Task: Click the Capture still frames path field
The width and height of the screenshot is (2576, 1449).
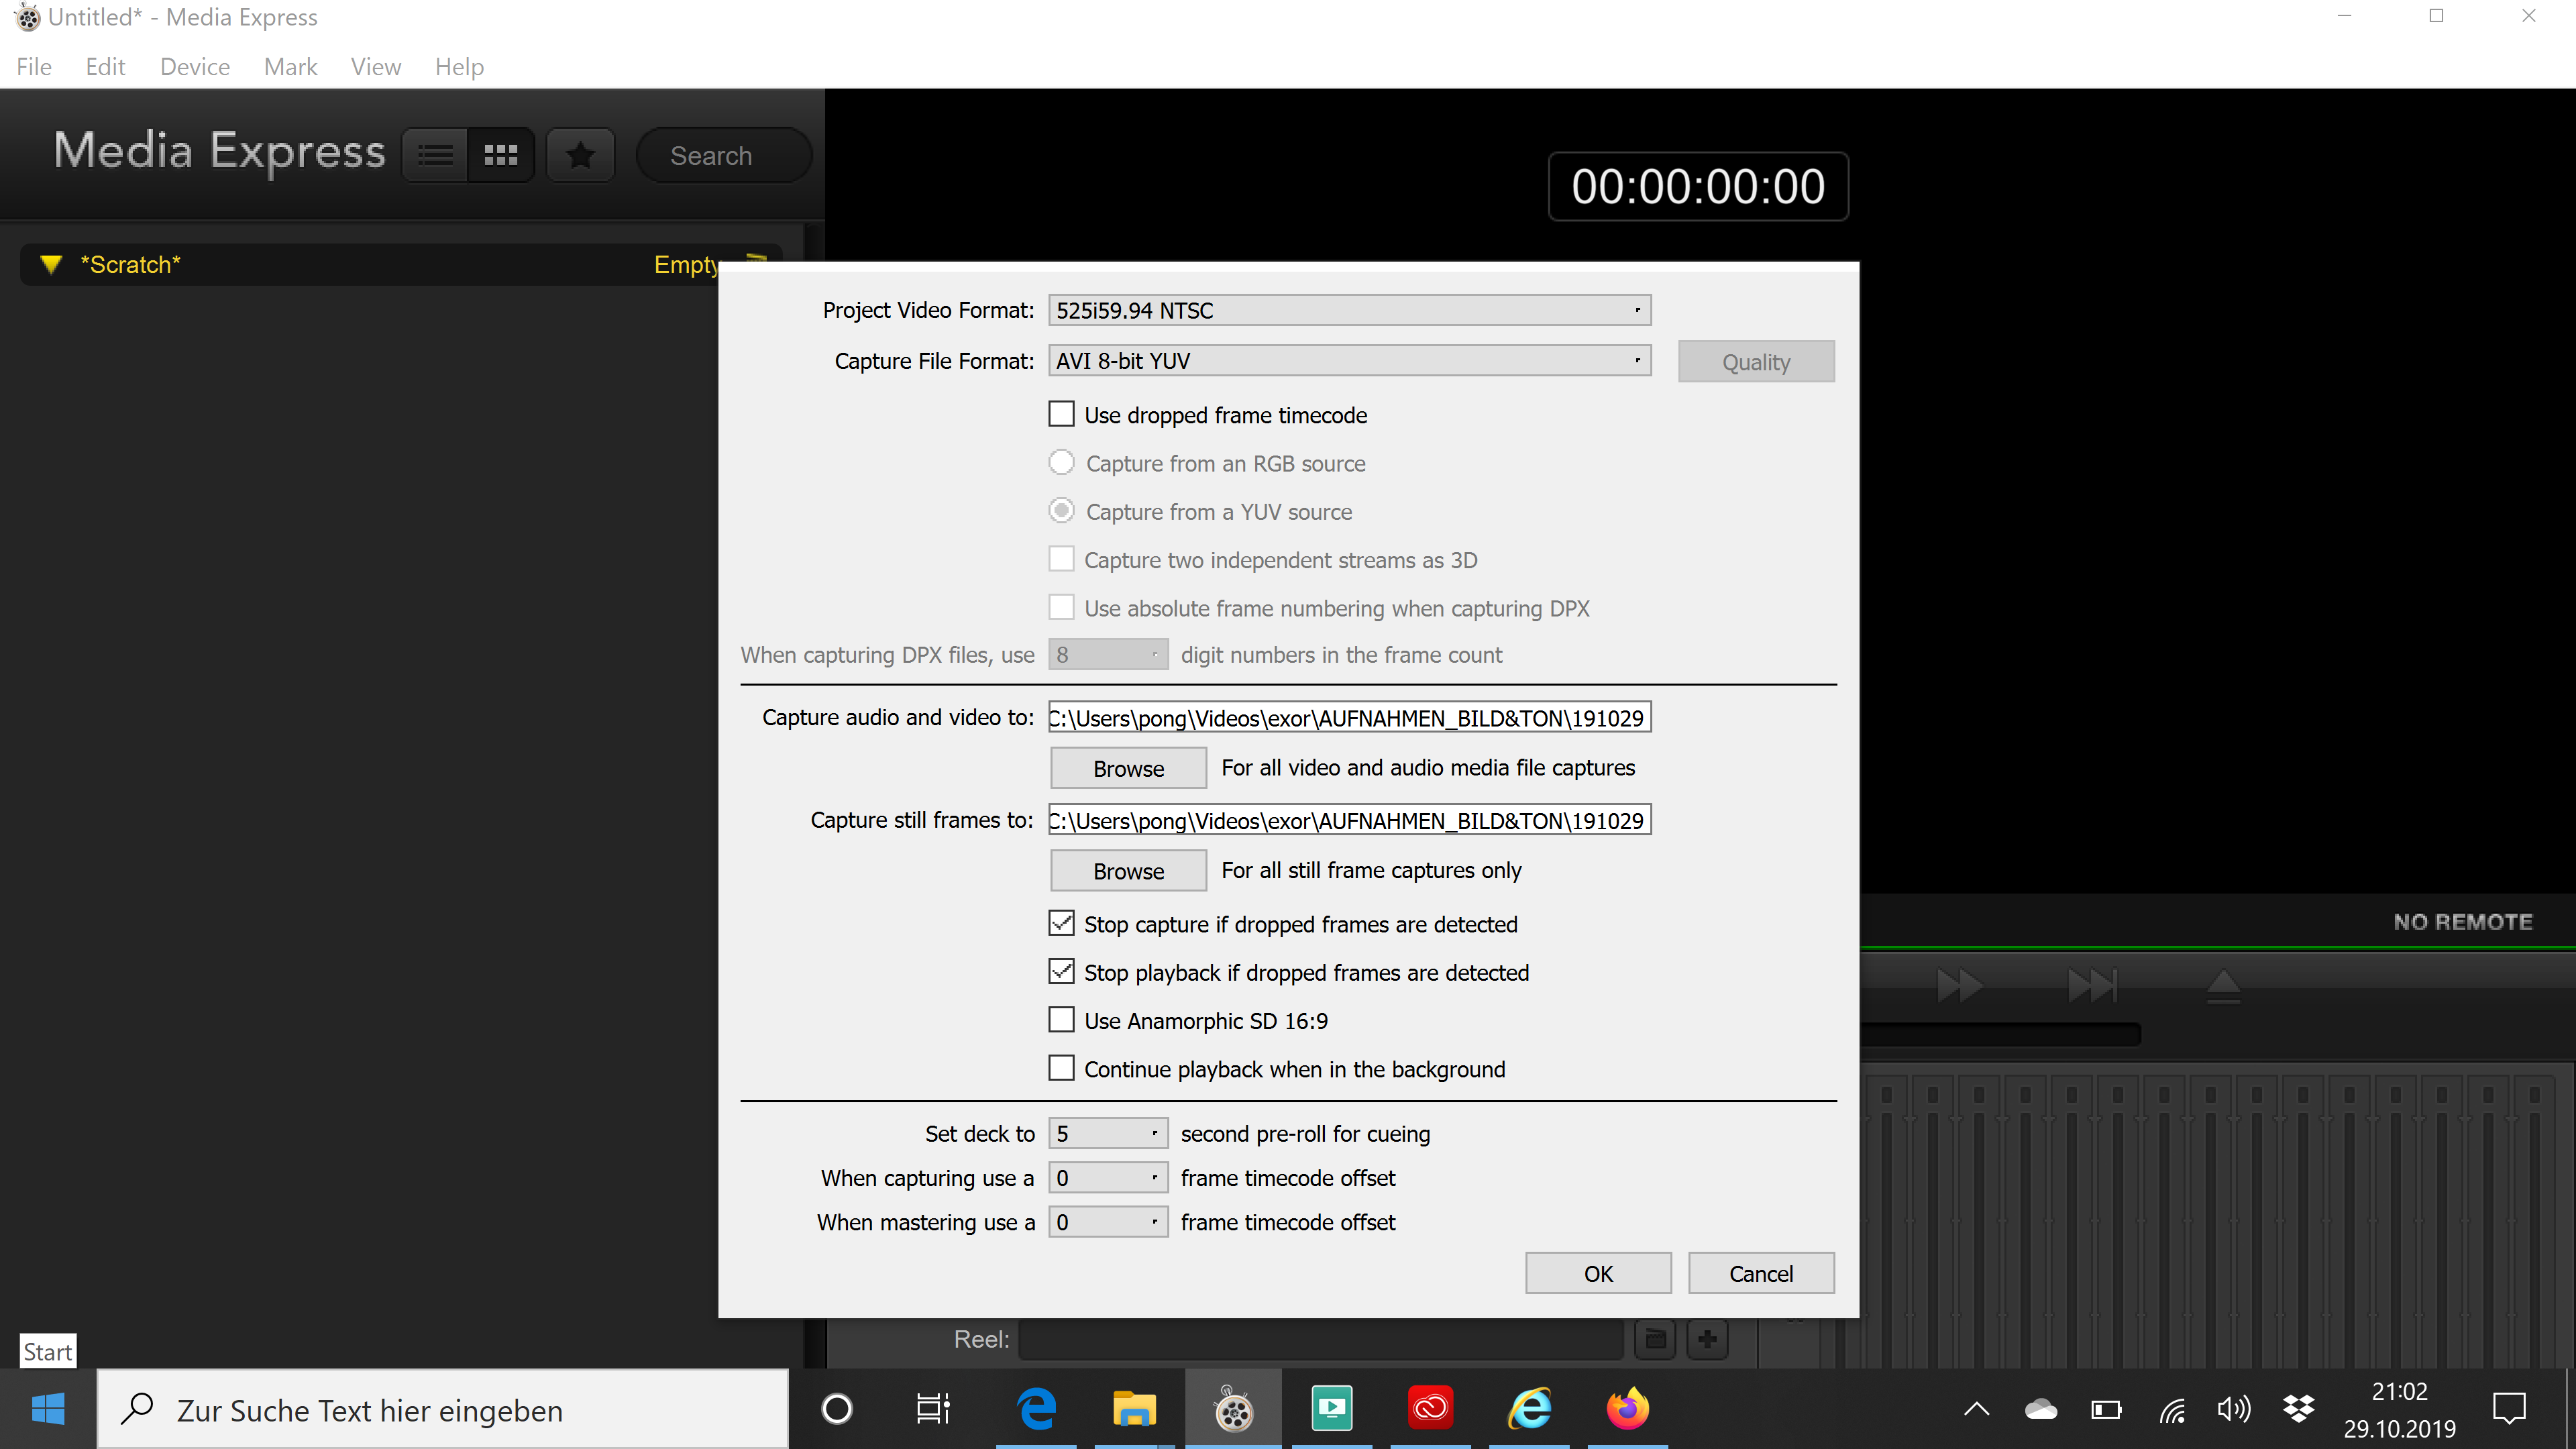Action: click(x=1350, y=820)
